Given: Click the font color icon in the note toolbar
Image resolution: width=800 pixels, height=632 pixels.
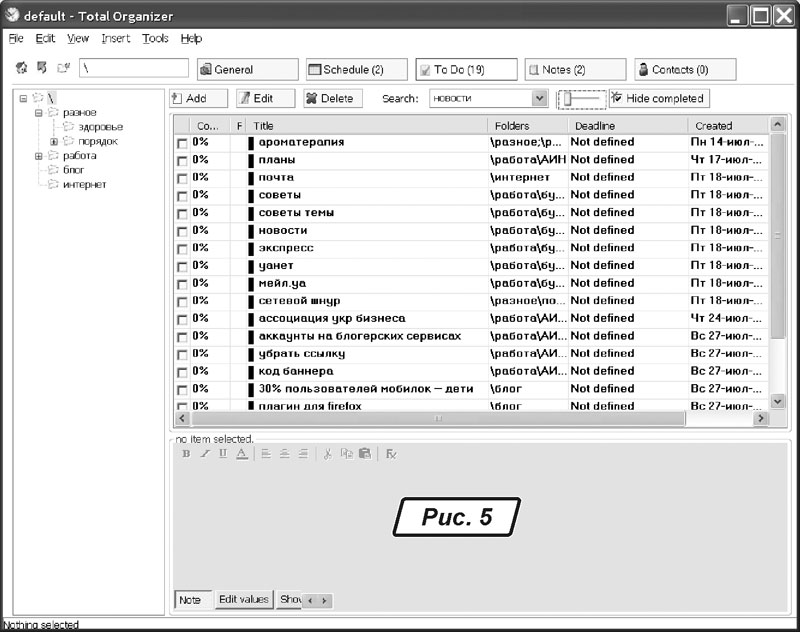Looking at the screenshot, I should point(242,453).
